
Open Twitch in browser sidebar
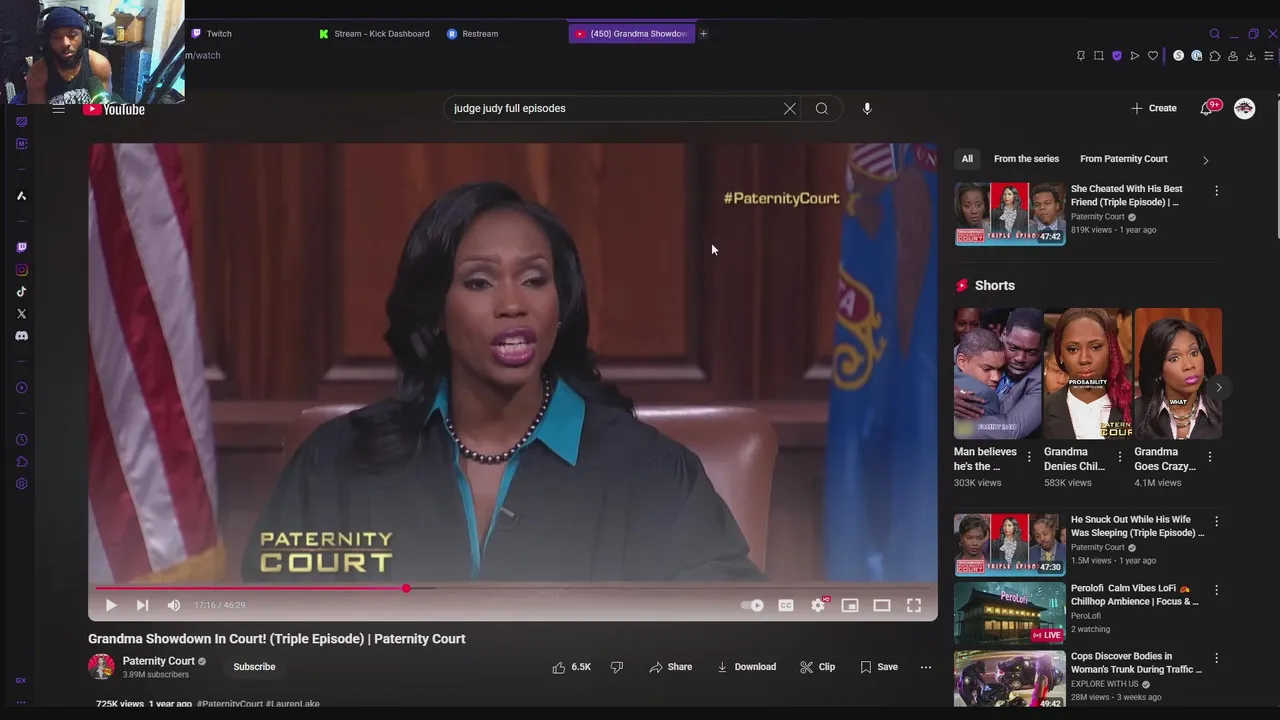click(x=21, y=247)
